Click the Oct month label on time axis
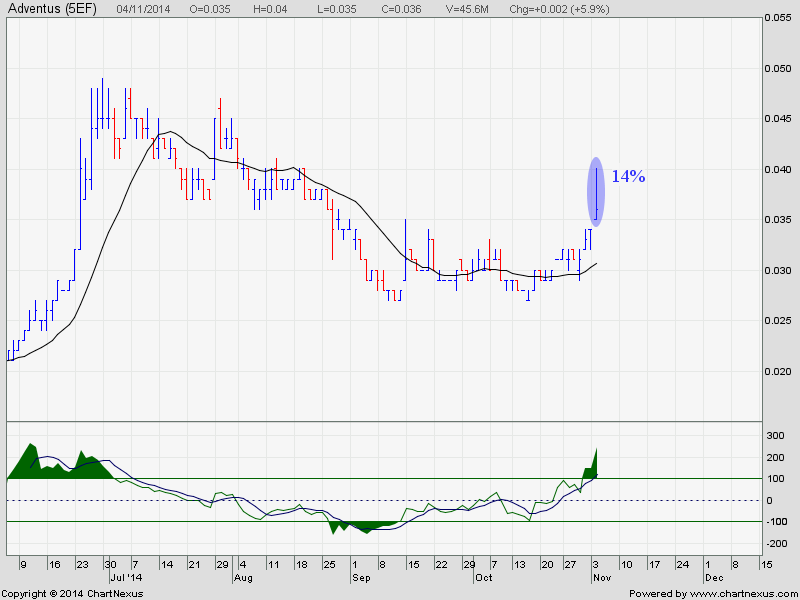 pyautogui.click(x=483, y=578)
